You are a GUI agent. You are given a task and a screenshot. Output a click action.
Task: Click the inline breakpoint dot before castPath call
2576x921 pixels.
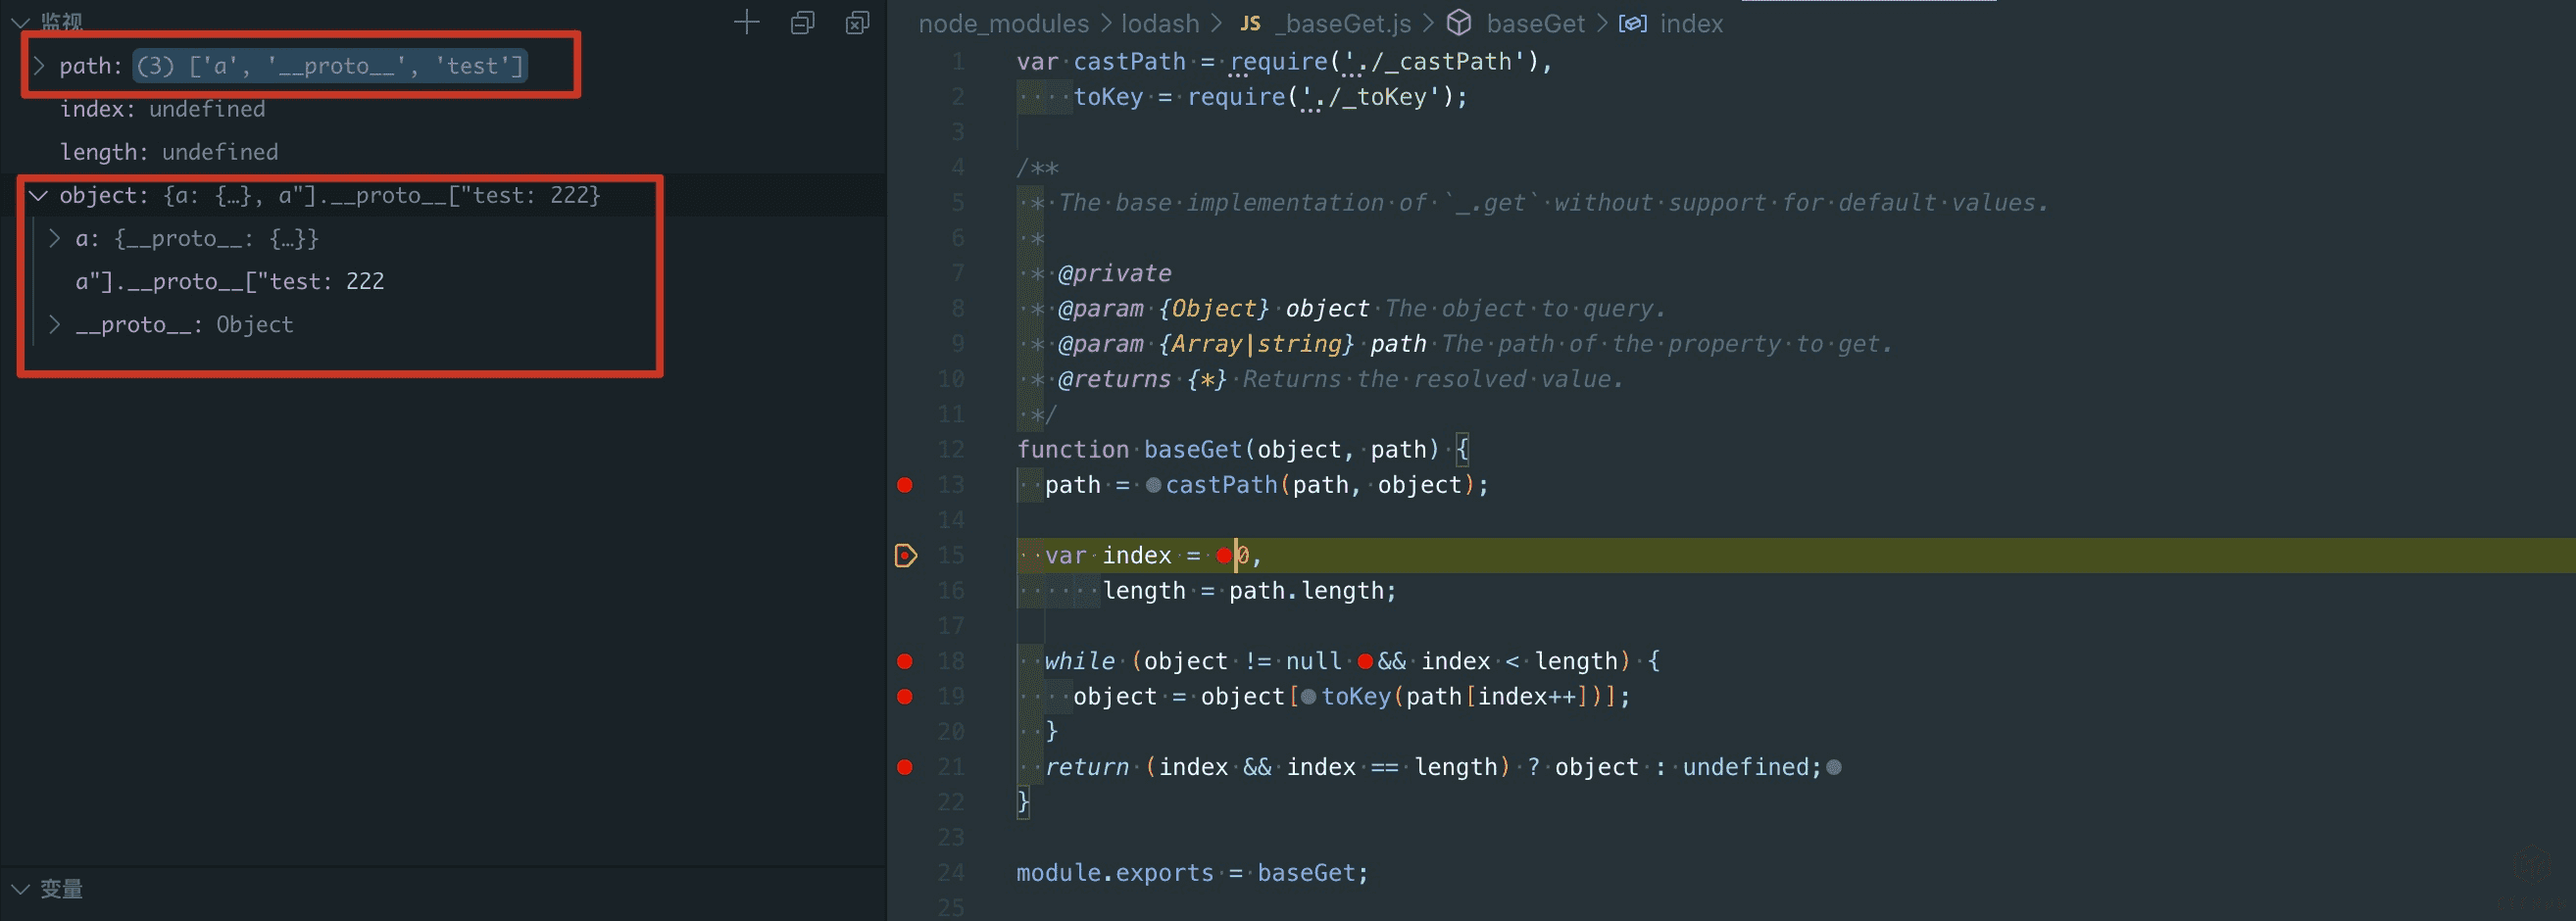point(1153,485)
